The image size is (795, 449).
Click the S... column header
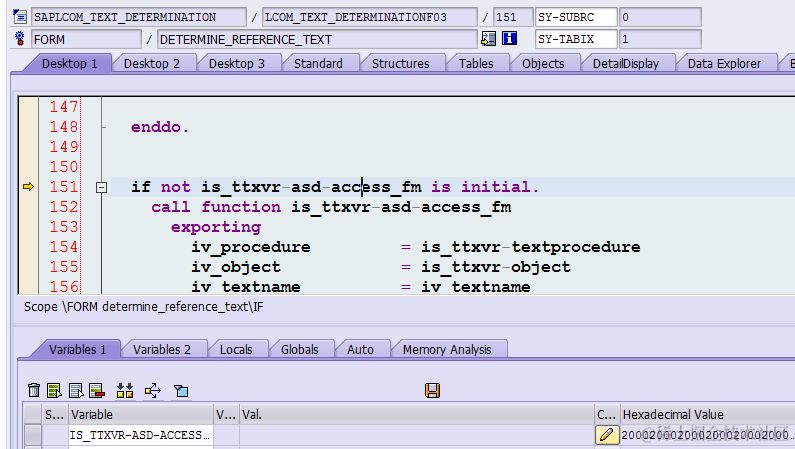[x=55, y=414]
